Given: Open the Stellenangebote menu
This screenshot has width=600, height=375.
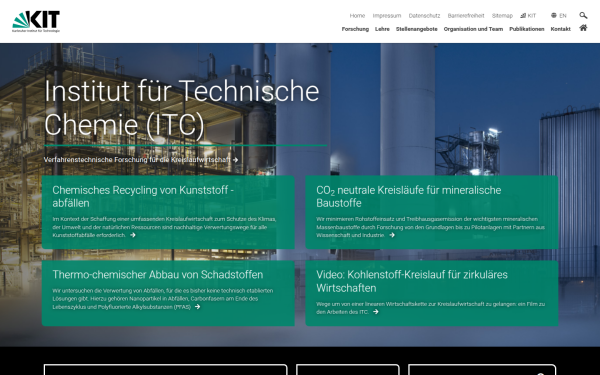Looking at the screenshot, I should coord(416,29).
